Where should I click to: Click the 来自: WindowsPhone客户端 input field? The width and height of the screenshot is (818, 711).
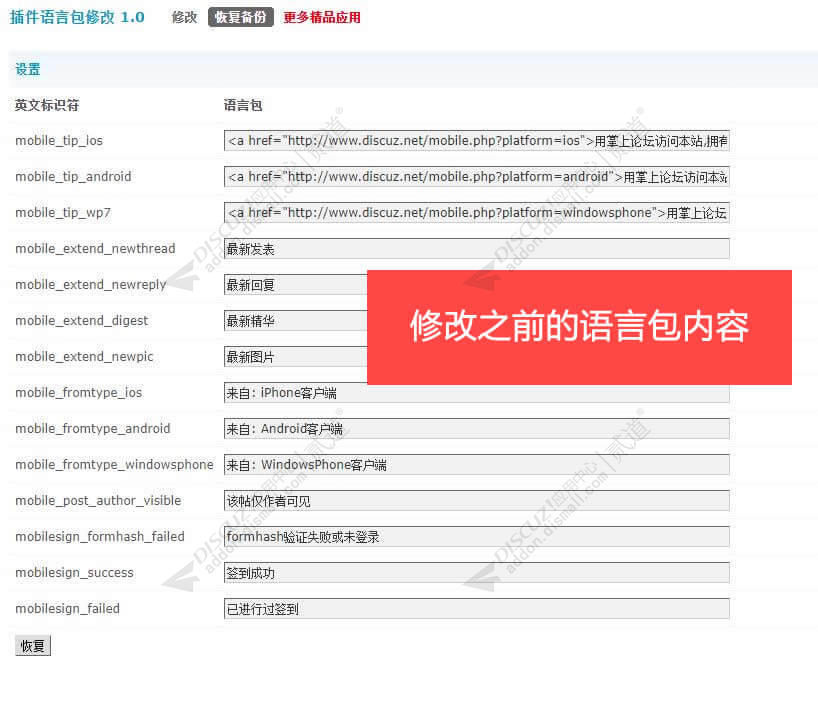point(476,464)
